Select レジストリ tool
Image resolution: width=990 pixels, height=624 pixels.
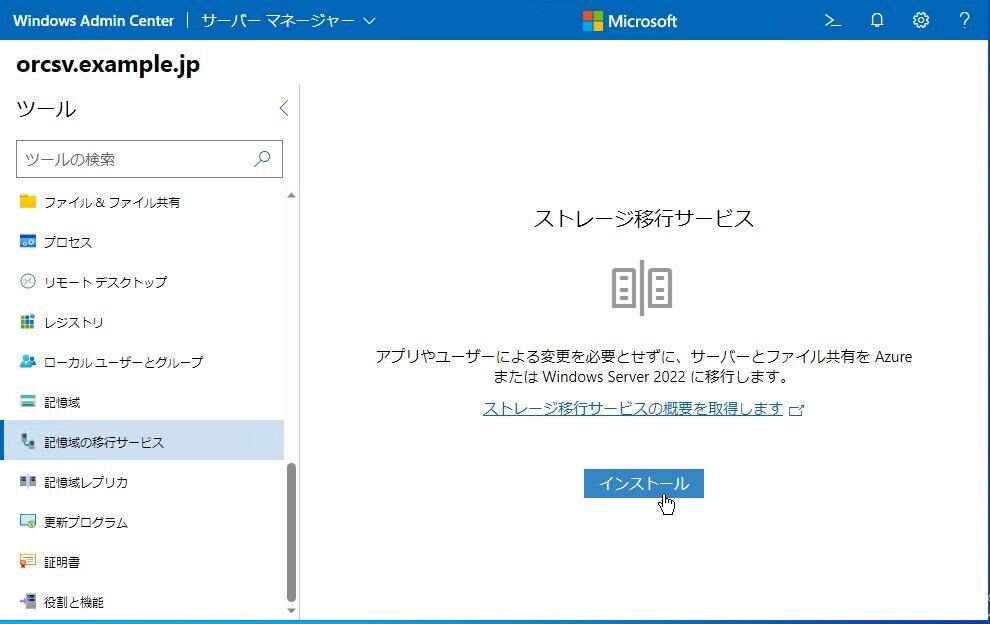143,322
